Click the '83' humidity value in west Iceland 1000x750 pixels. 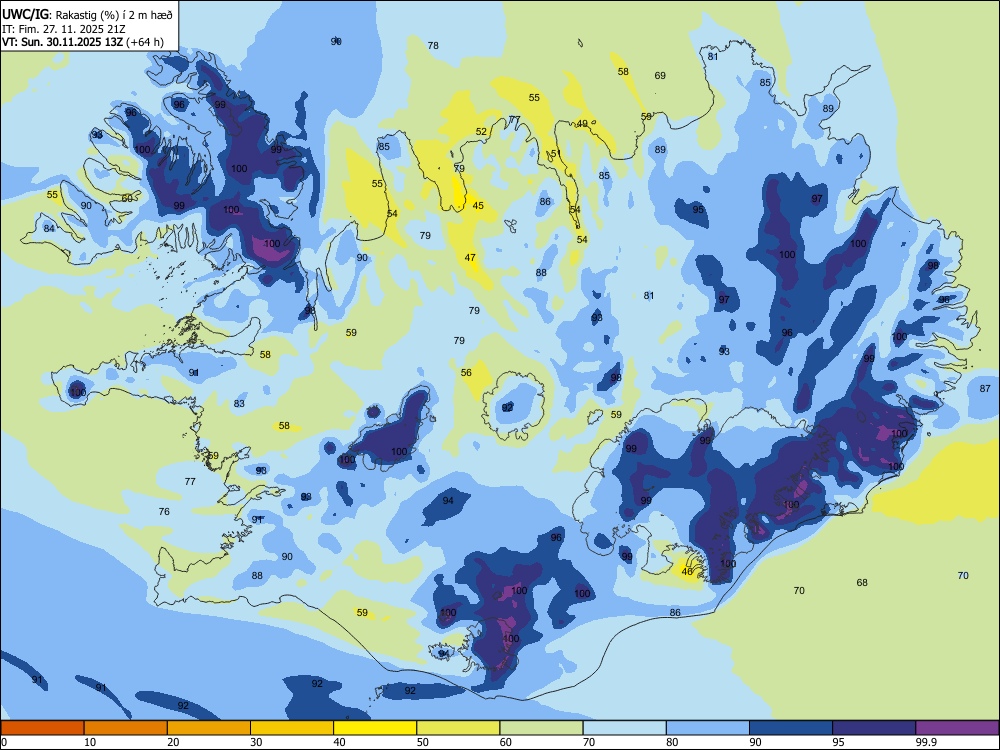pyautogui.click(x=239, y=403)
